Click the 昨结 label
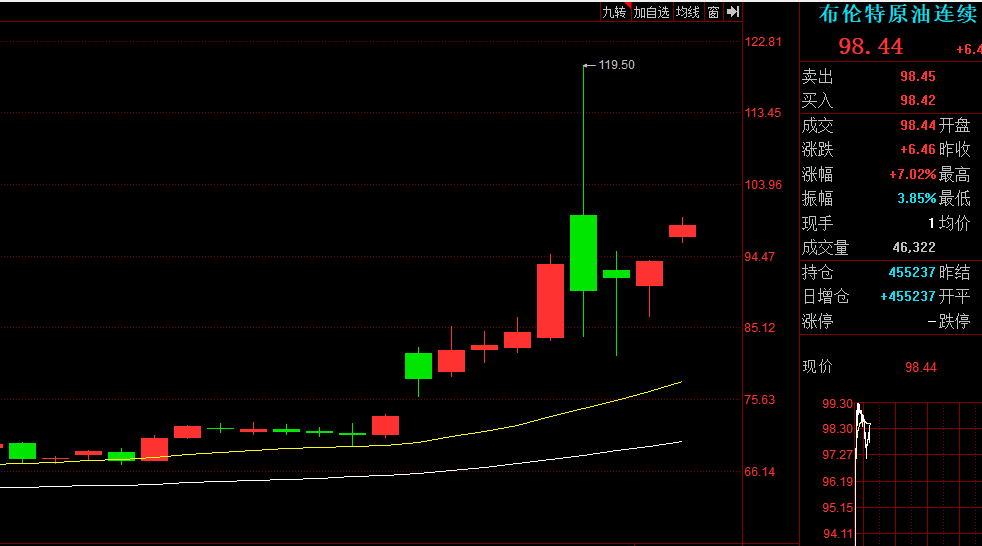The image size is (982, 546). coord(954,272)
